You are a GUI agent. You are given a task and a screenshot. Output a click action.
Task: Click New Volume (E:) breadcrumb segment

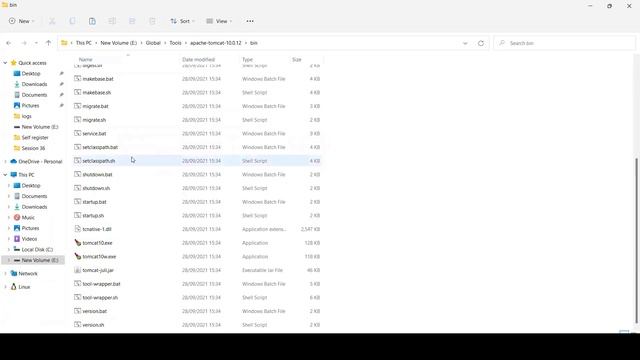click(118, 43)
